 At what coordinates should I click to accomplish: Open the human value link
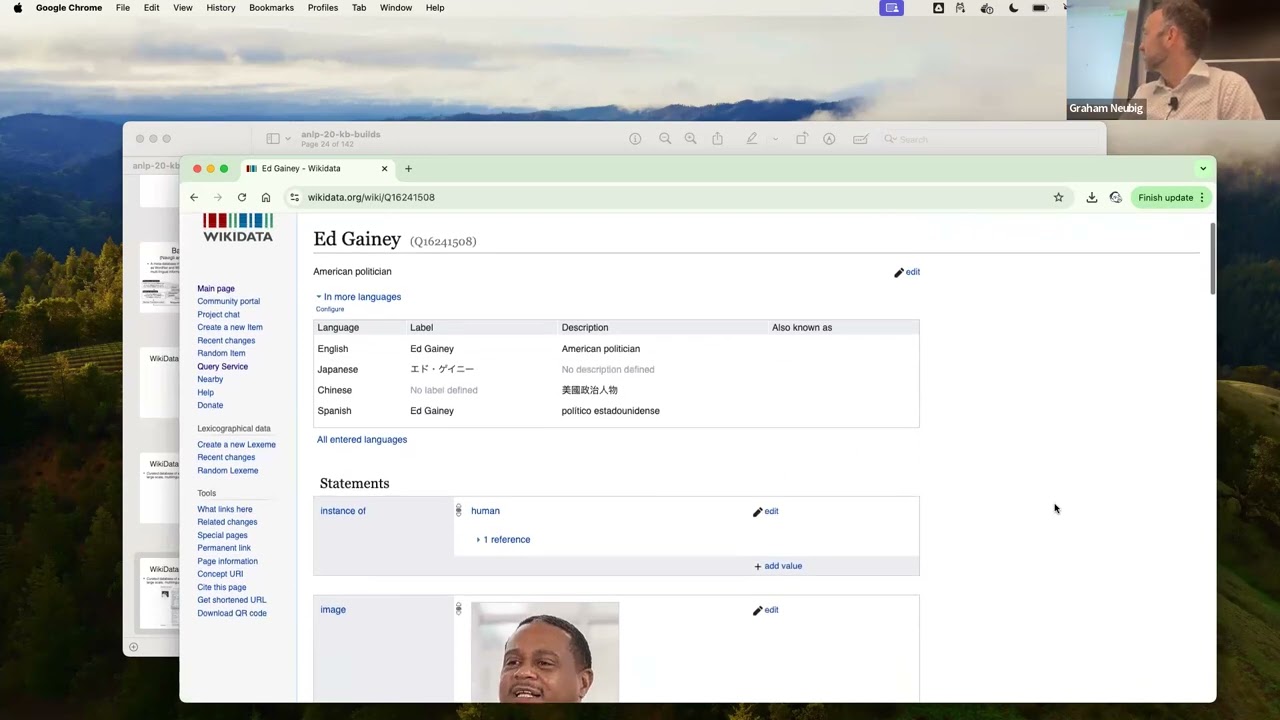coord(485,511)
